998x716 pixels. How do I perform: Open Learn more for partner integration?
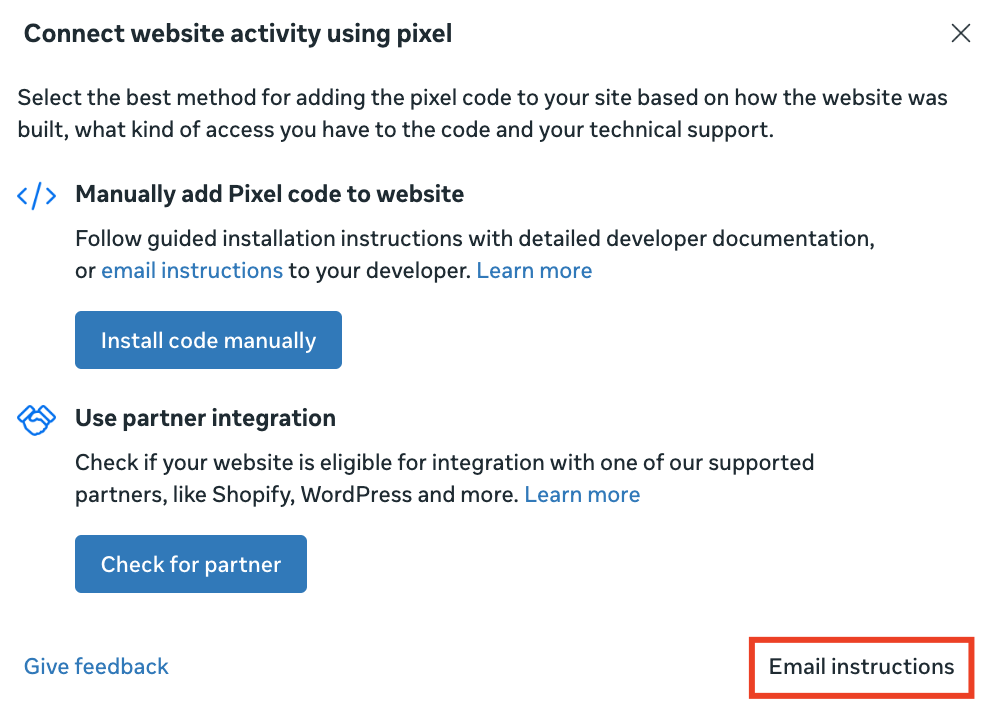[582, 495]
